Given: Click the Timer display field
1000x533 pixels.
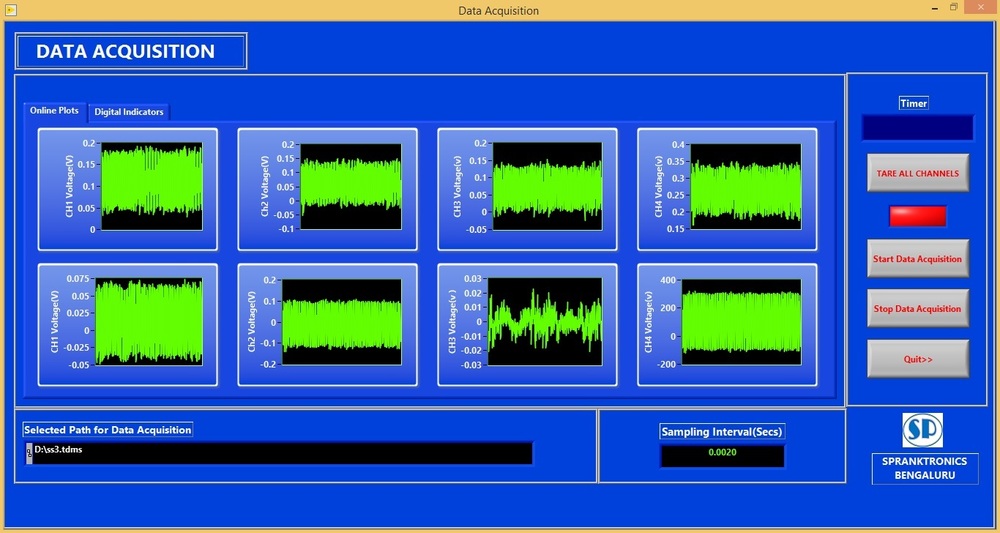Looking at the screenshot, I should click(x=917, y=128).
